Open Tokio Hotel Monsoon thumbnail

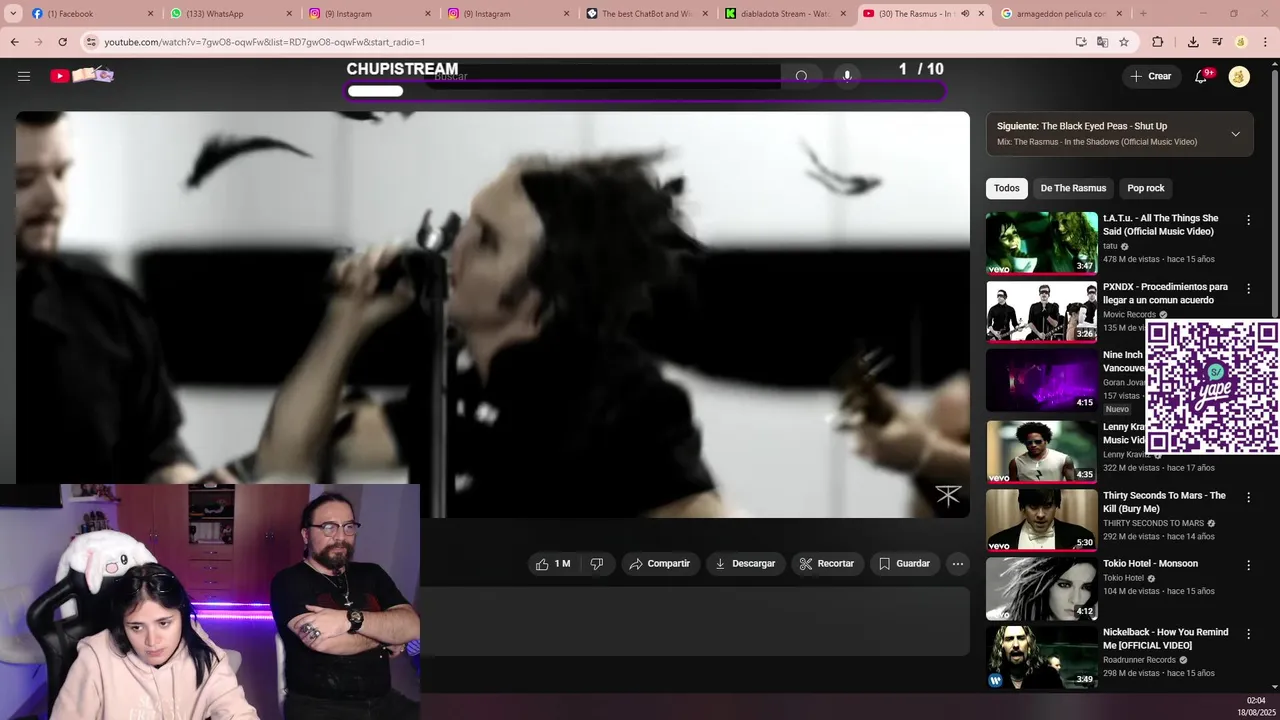1042,589
